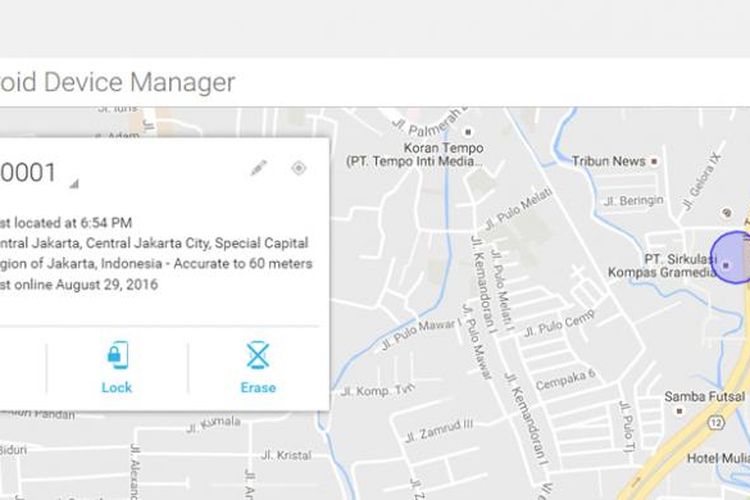Click the Hotel Mulia map label
The height and width of the screenshot is (500, 750).
click(x=716, y=458)
